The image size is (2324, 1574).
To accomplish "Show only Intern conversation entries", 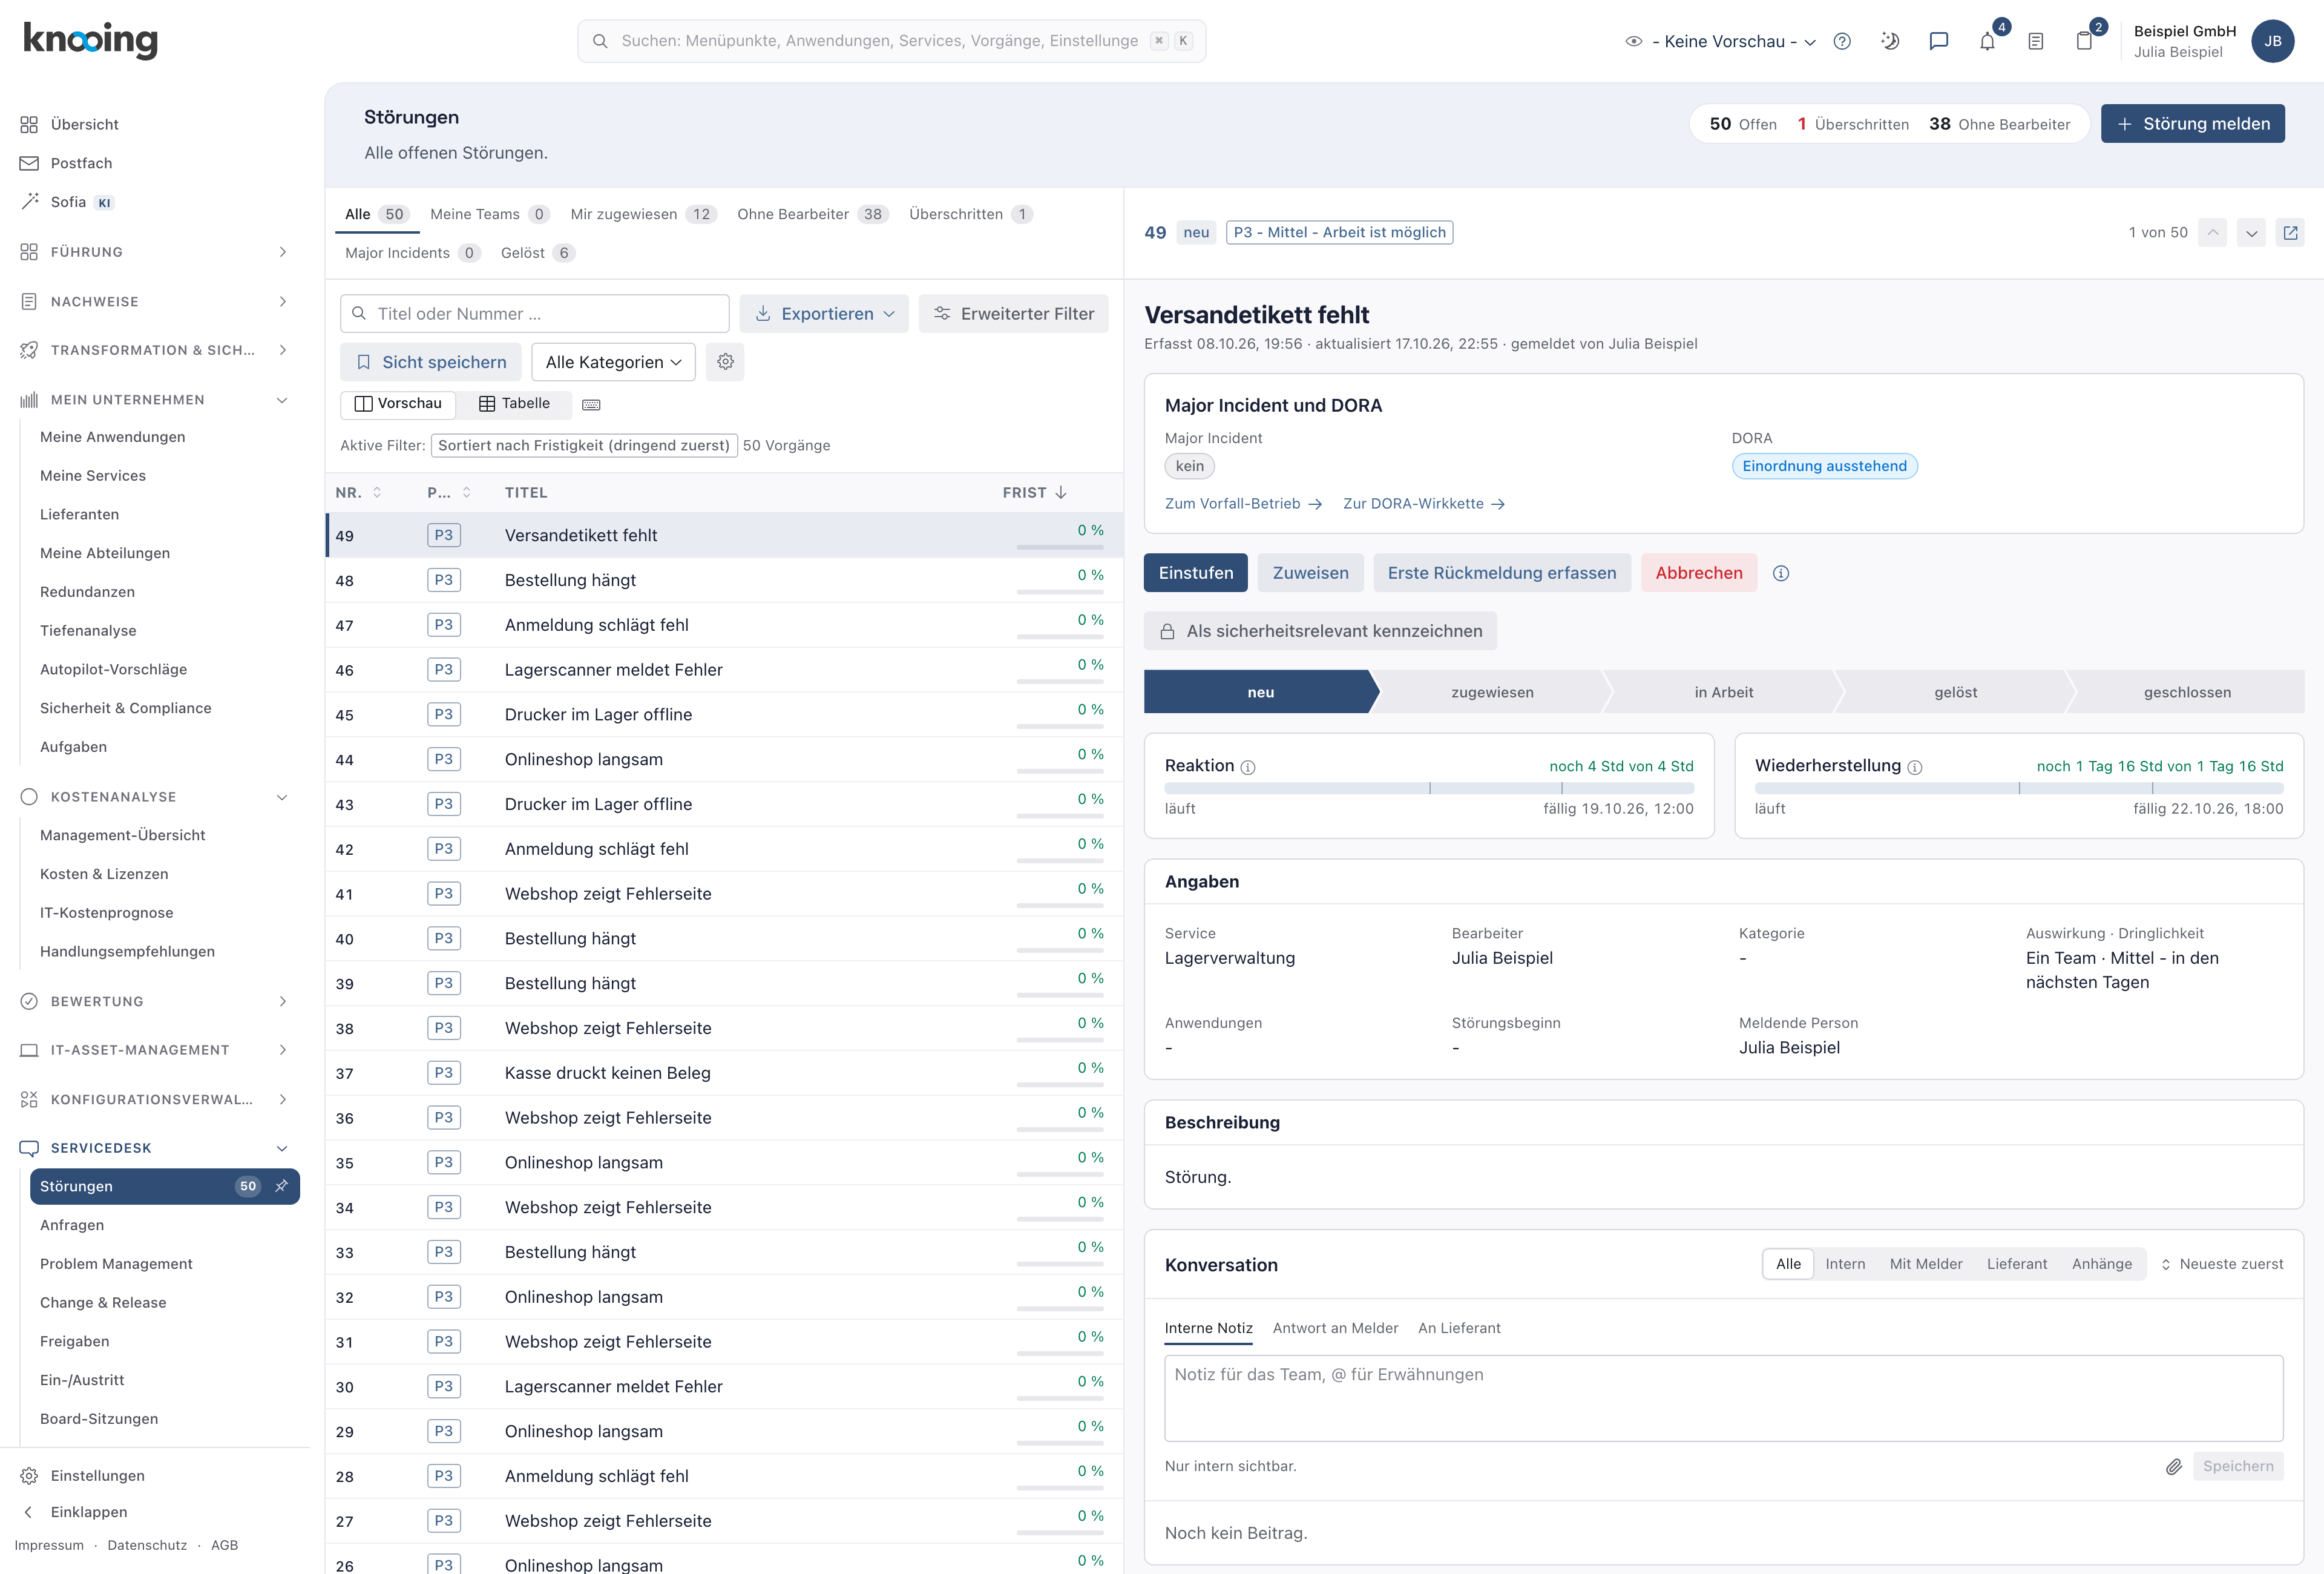I will pyautogui.click(x=1845, y=1264).
